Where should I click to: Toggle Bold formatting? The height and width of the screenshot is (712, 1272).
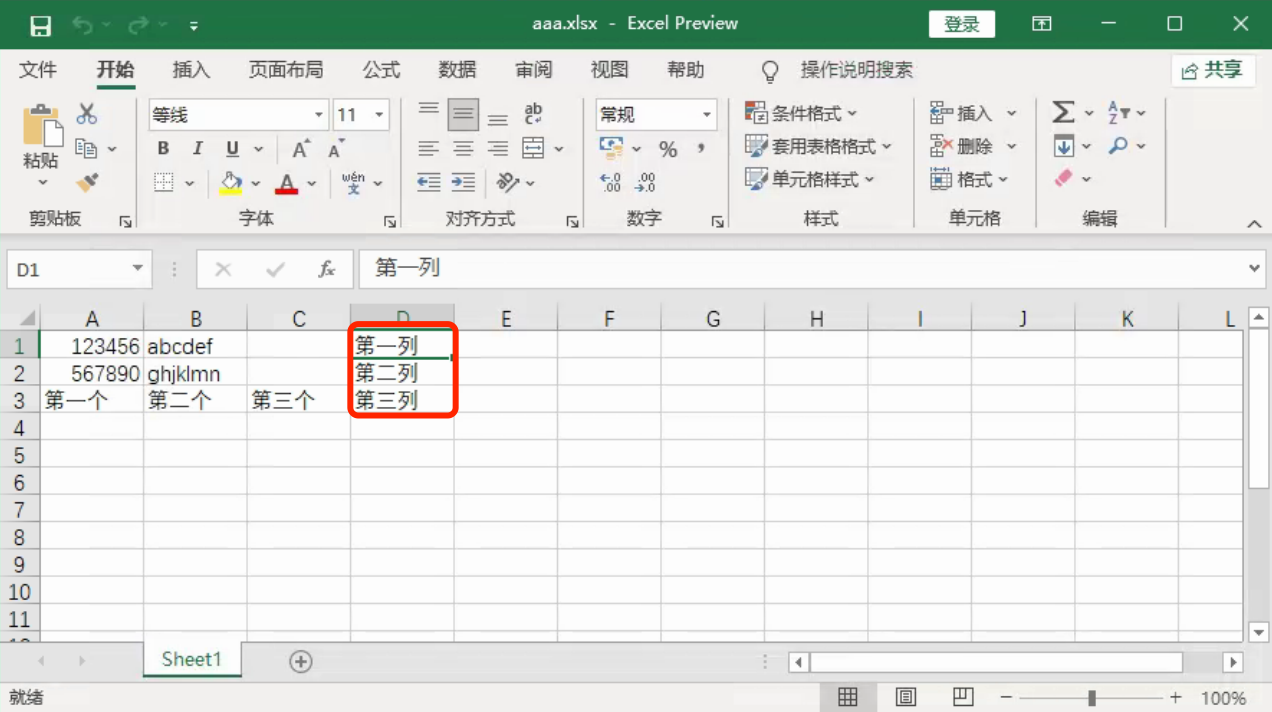click(x=163, y=149)
